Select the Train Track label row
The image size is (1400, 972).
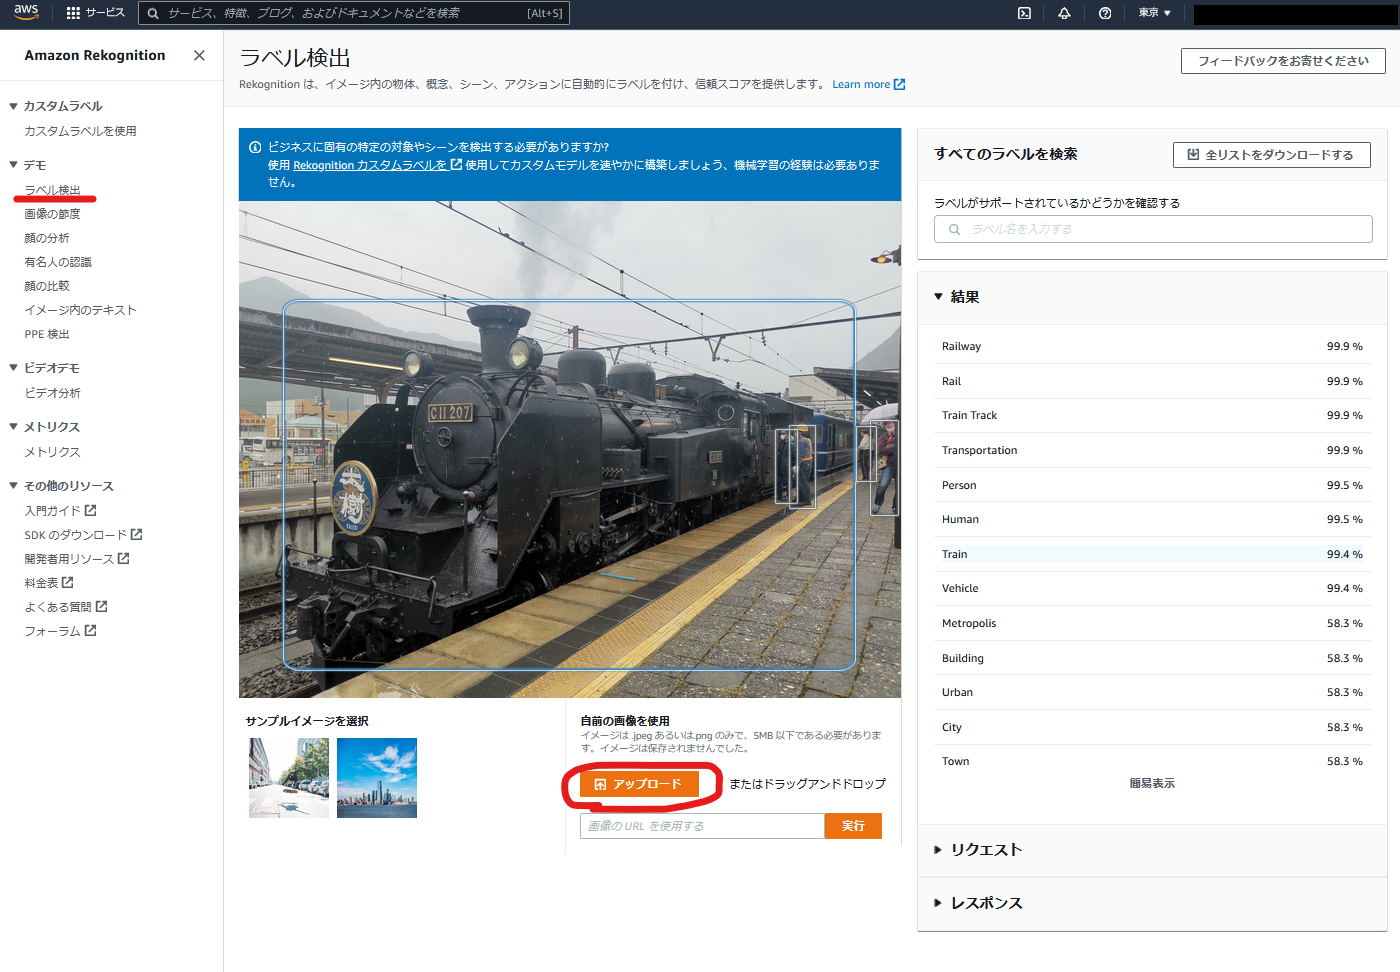[x=1152, y=415]
